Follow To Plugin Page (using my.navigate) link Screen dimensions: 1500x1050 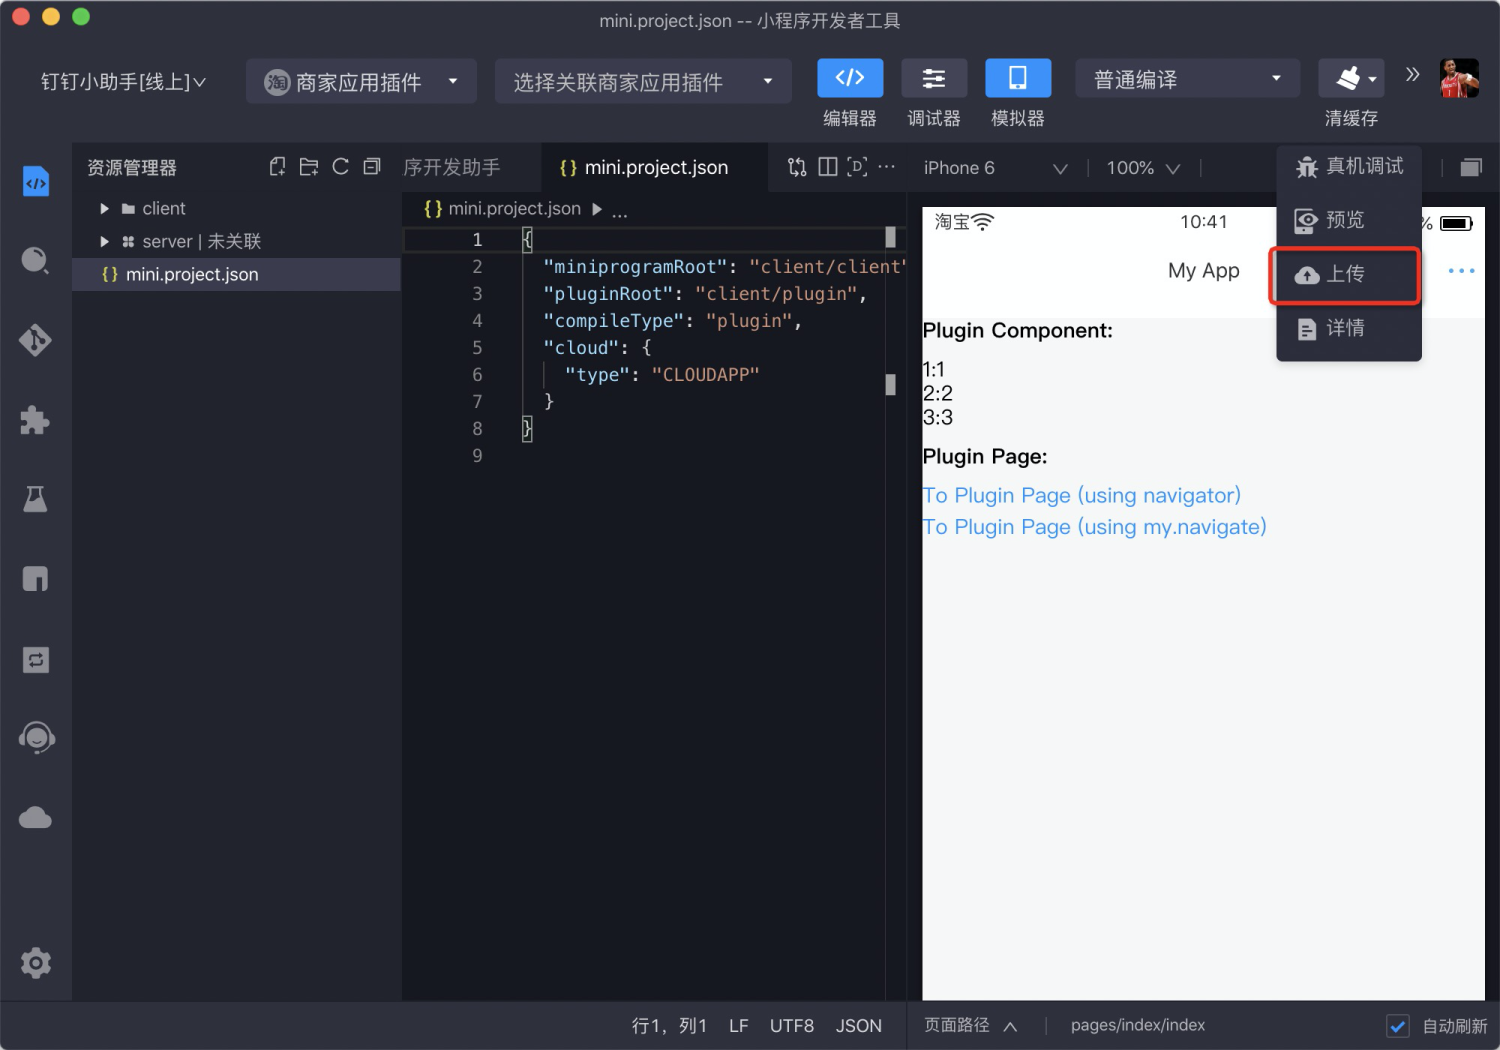tap(1094, 527)
